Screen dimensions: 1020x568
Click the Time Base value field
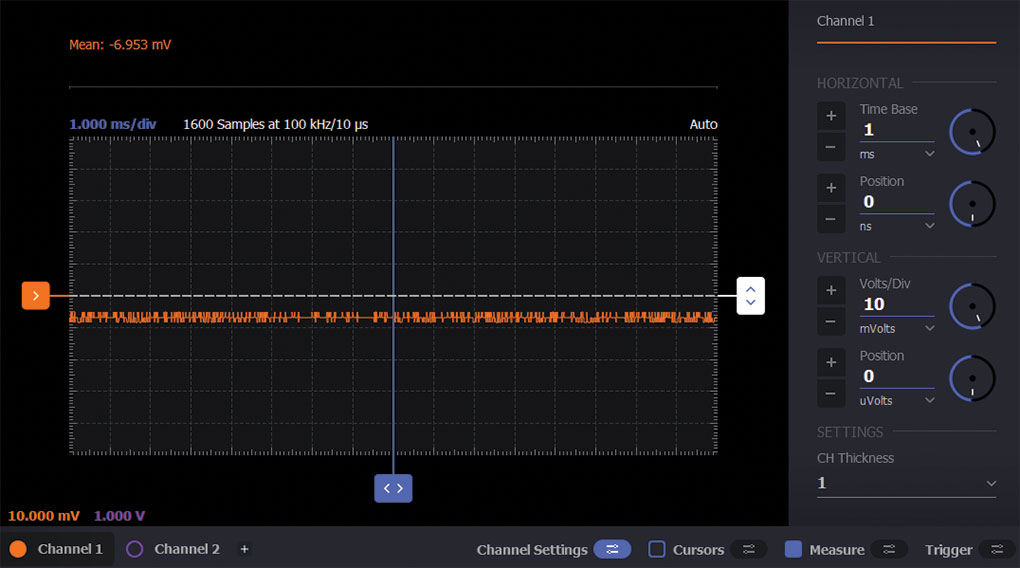click(896, 130)
